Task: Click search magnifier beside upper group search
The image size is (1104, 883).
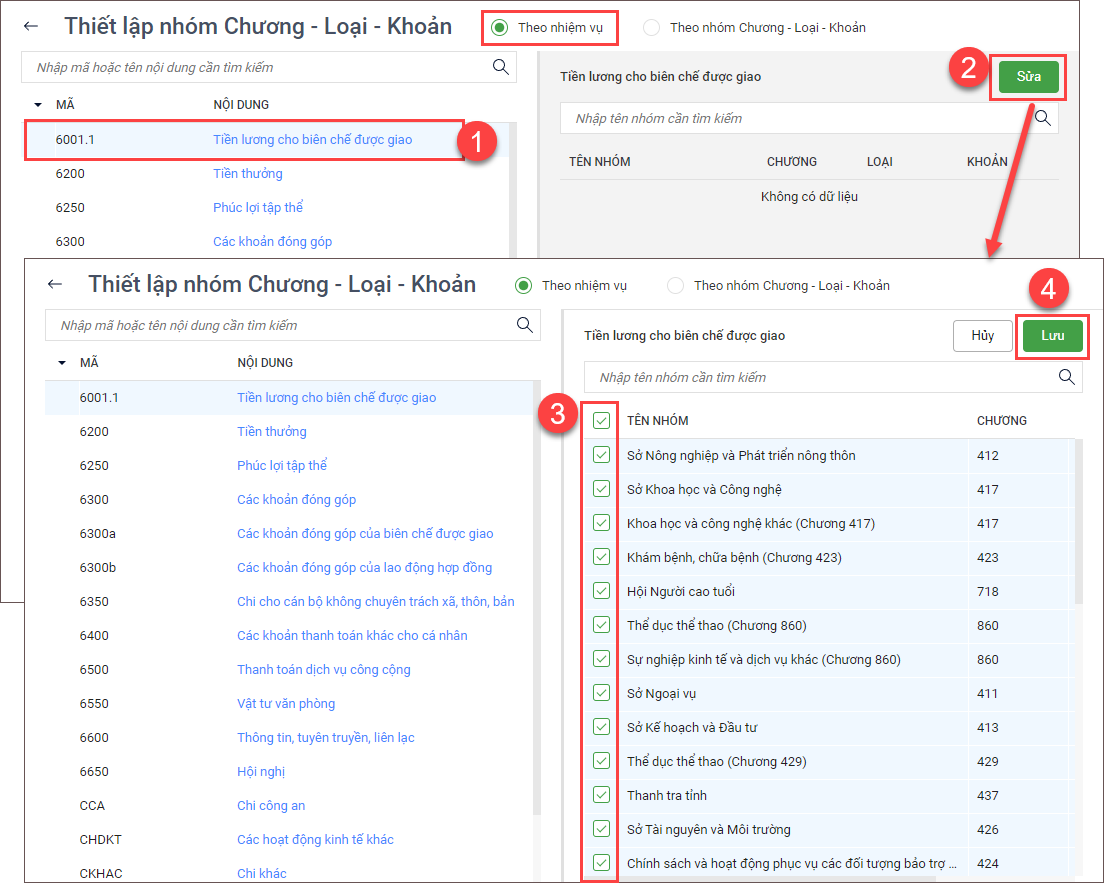Action: point(1043,118)
